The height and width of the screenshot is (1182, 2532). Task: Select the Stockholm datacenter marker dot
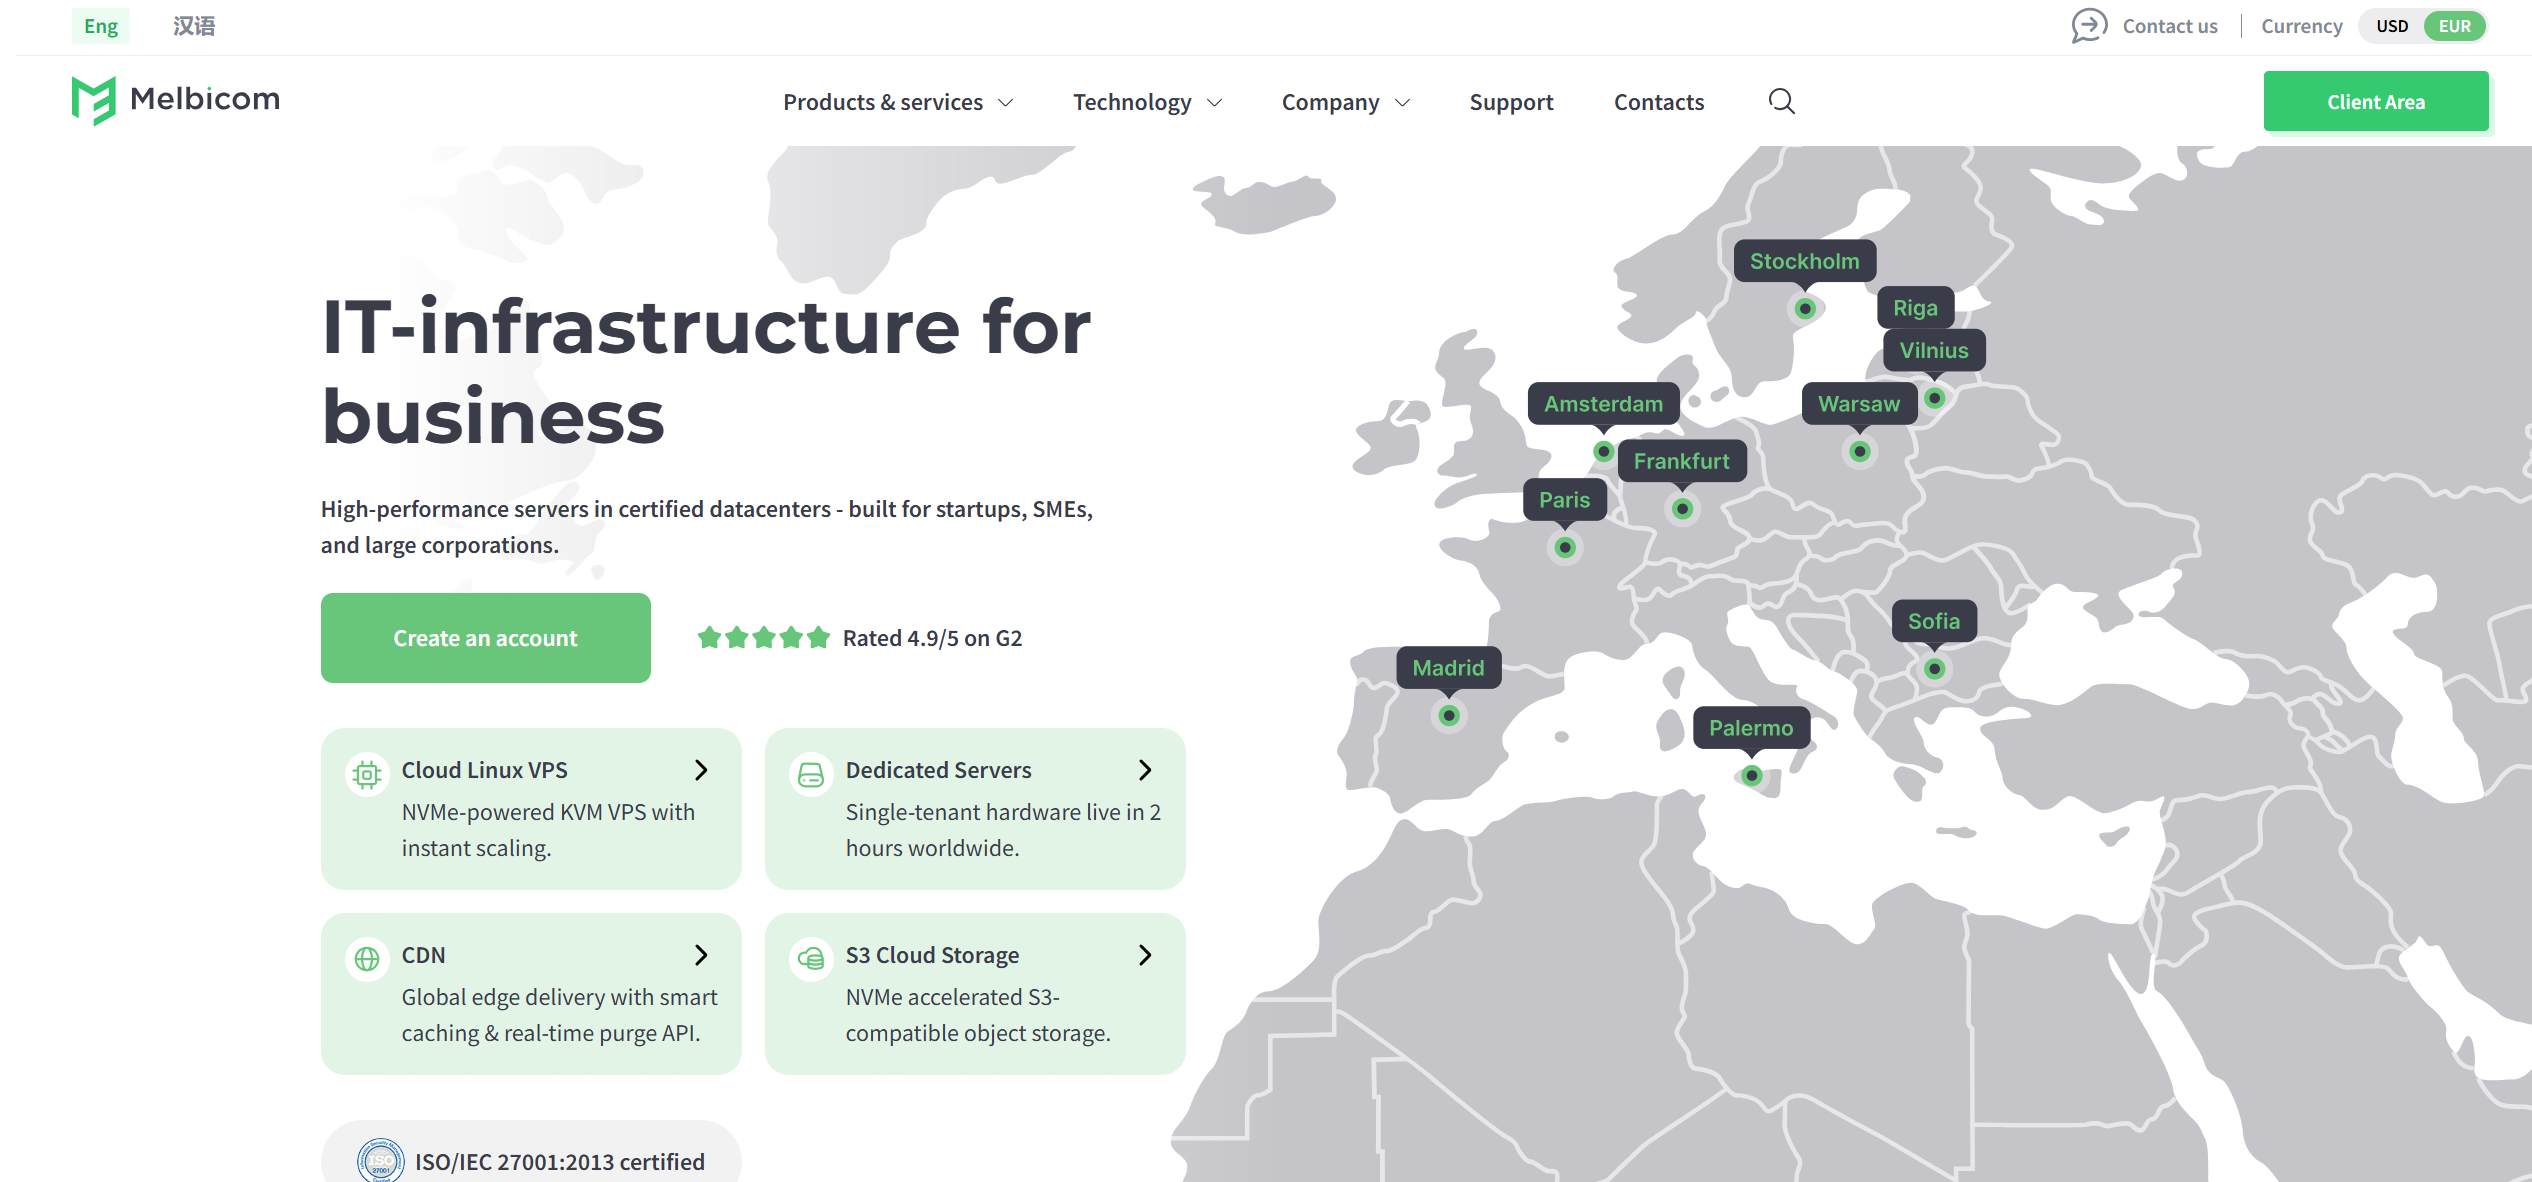(1804, 309)
